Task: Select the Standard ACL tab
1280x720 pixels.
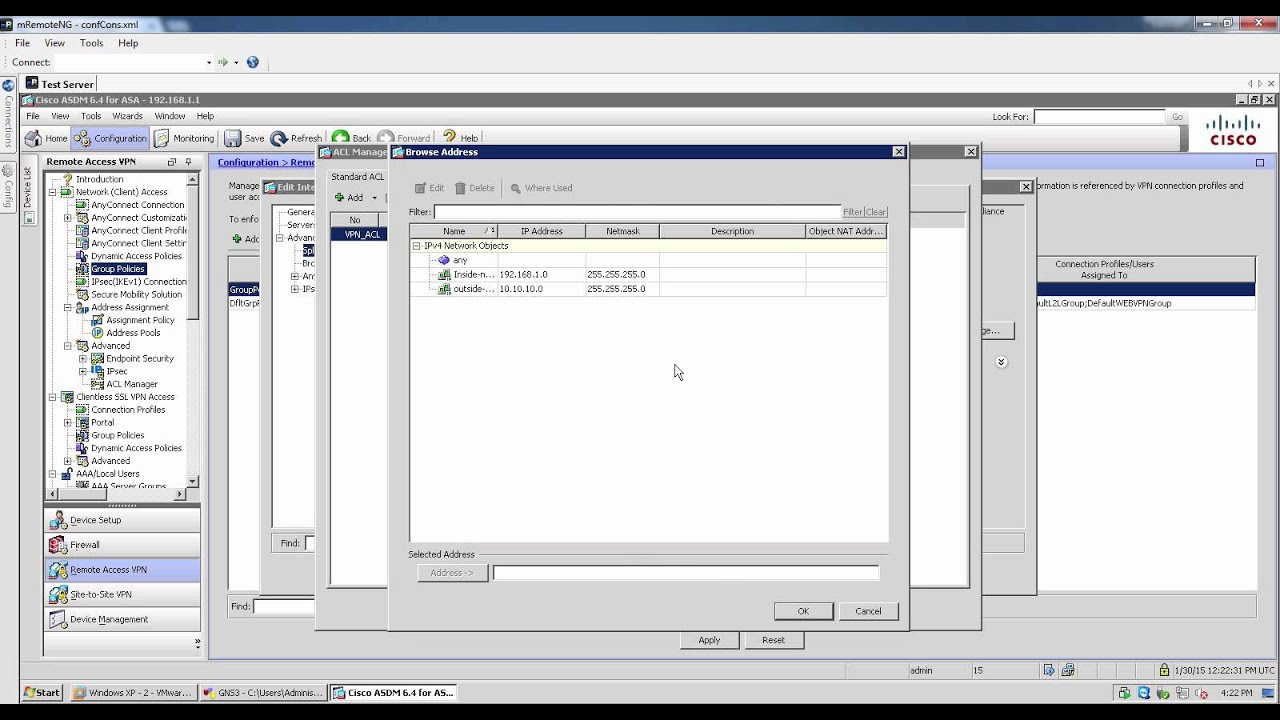Action: click(x=357, y=177)
